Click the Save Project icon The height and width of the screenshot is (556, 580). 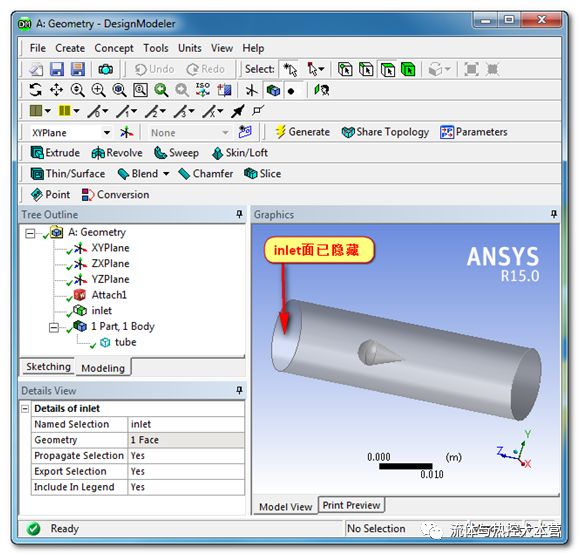[x=57, y=69]
